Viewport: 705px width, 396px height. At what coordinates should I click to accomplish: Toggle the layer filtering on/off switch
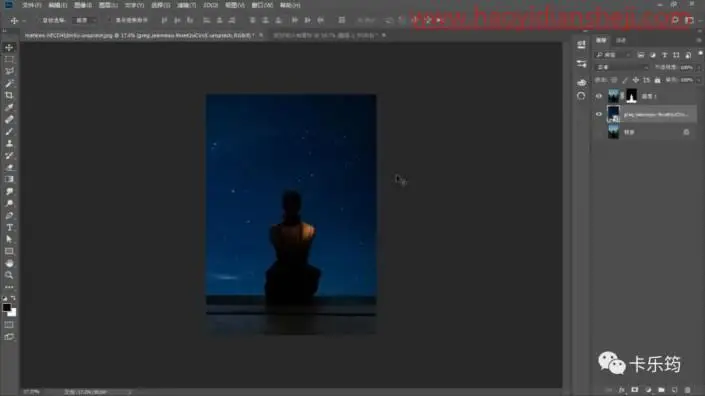click(700, 53)
